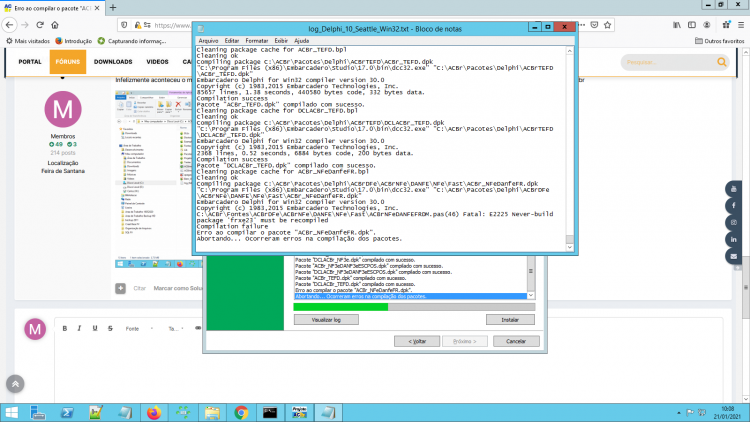Toggle bold in the reply editor
750x422 pixels.
point(65,328)
